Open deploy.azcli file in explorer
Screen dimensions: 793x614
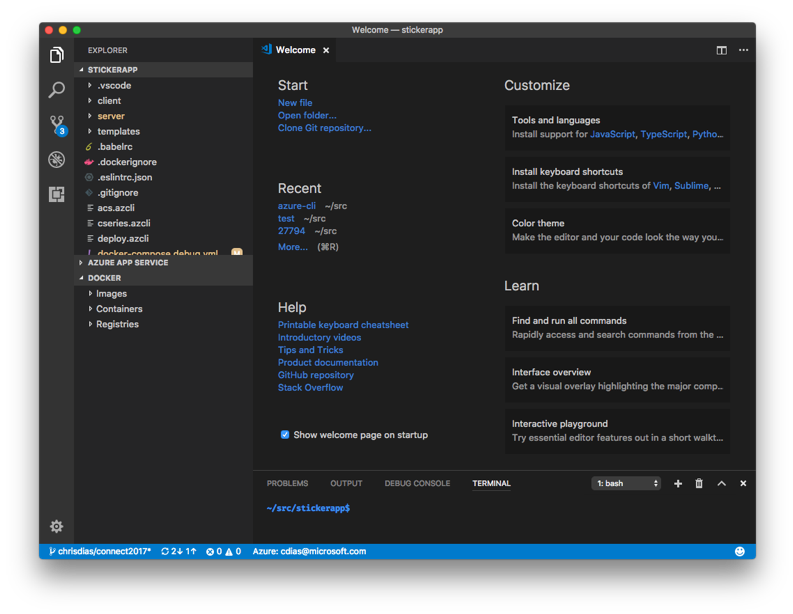123,239
